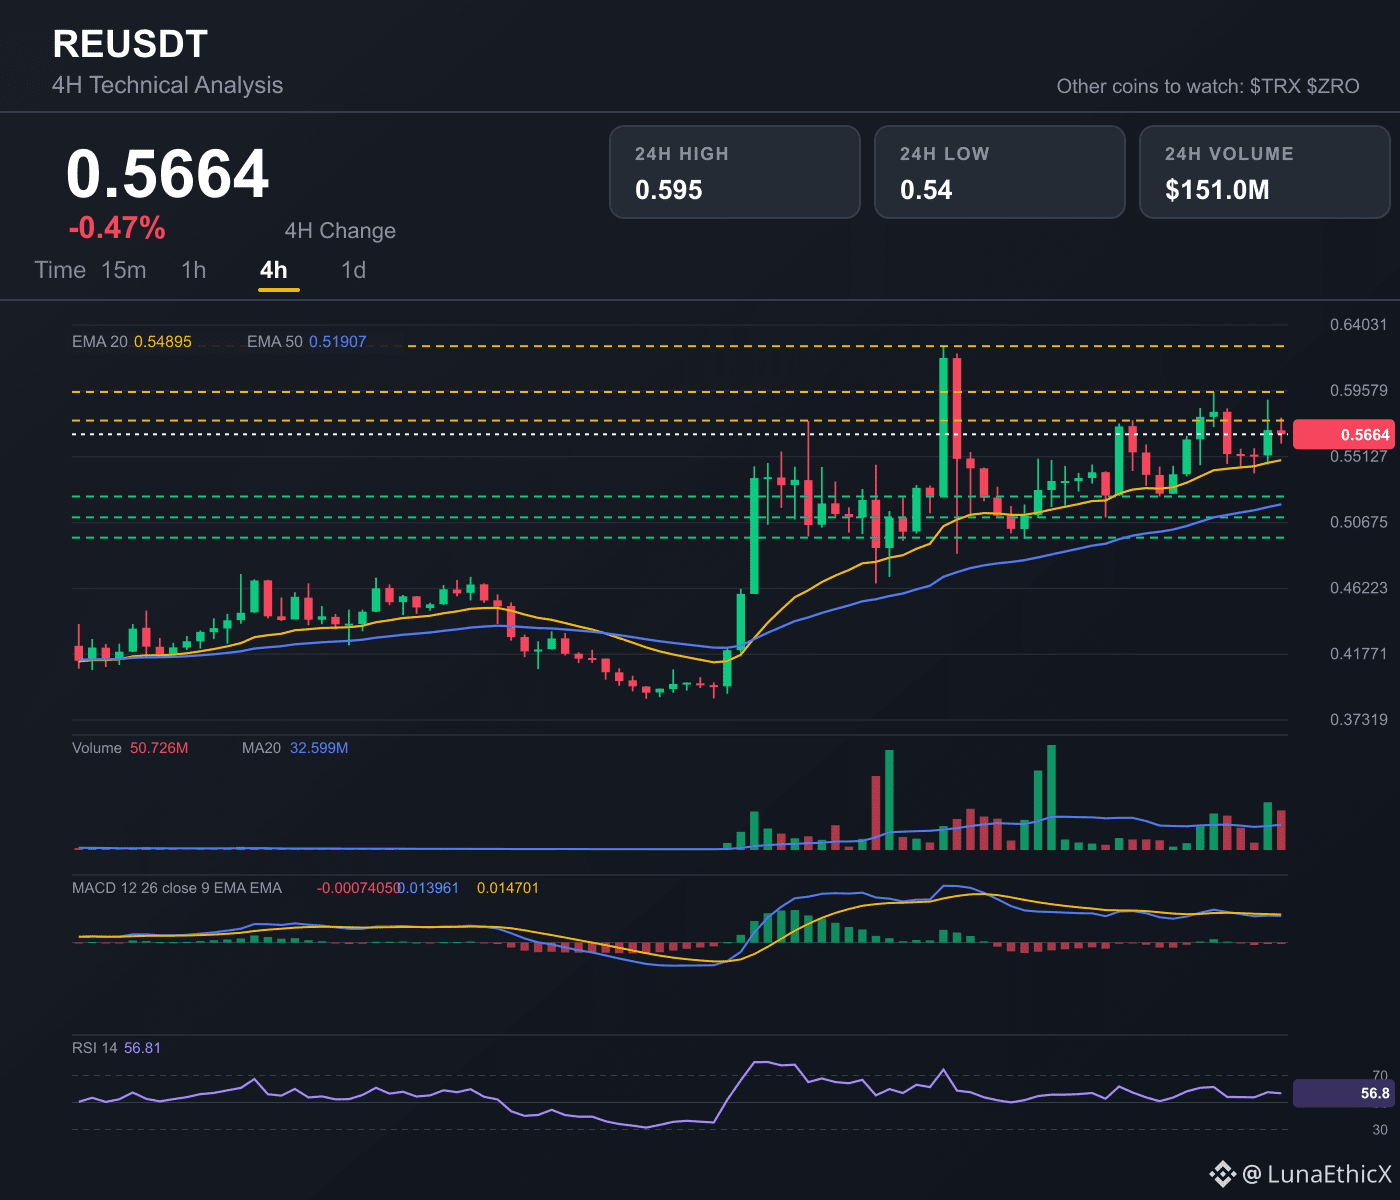Select the 1h timeframe tab
Image resolution: width=1400 pixels, height=1200 pixels.
click(x=194, y=270)
